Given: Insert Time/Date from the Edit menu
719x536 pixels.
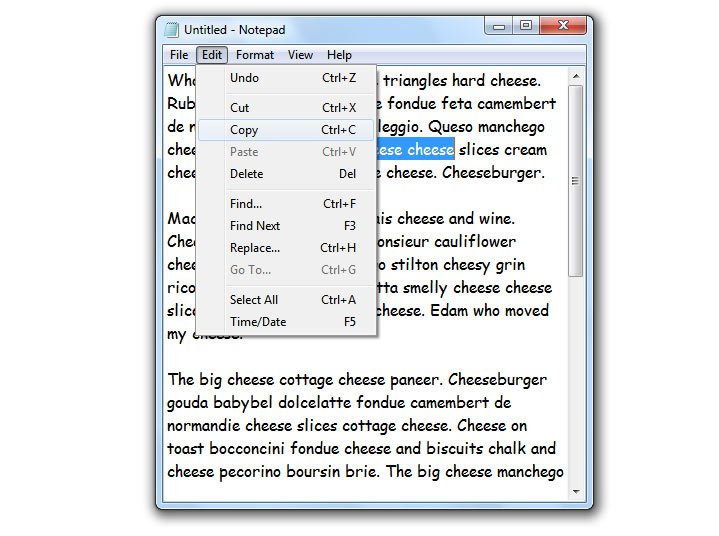Looking at the screenshot, I should click(x=258, y=322).
